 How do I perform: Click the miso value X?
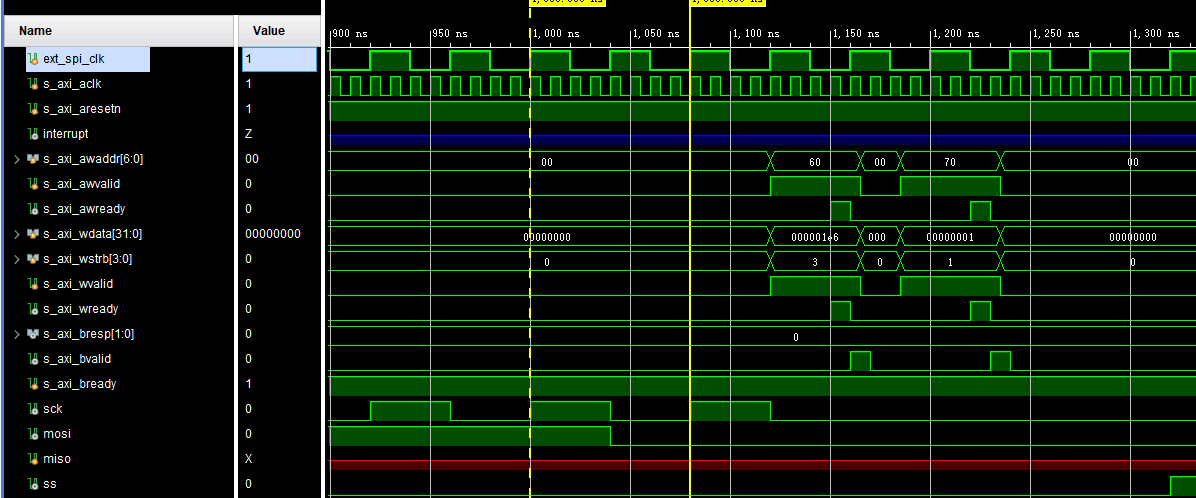[x=248, y=459]
